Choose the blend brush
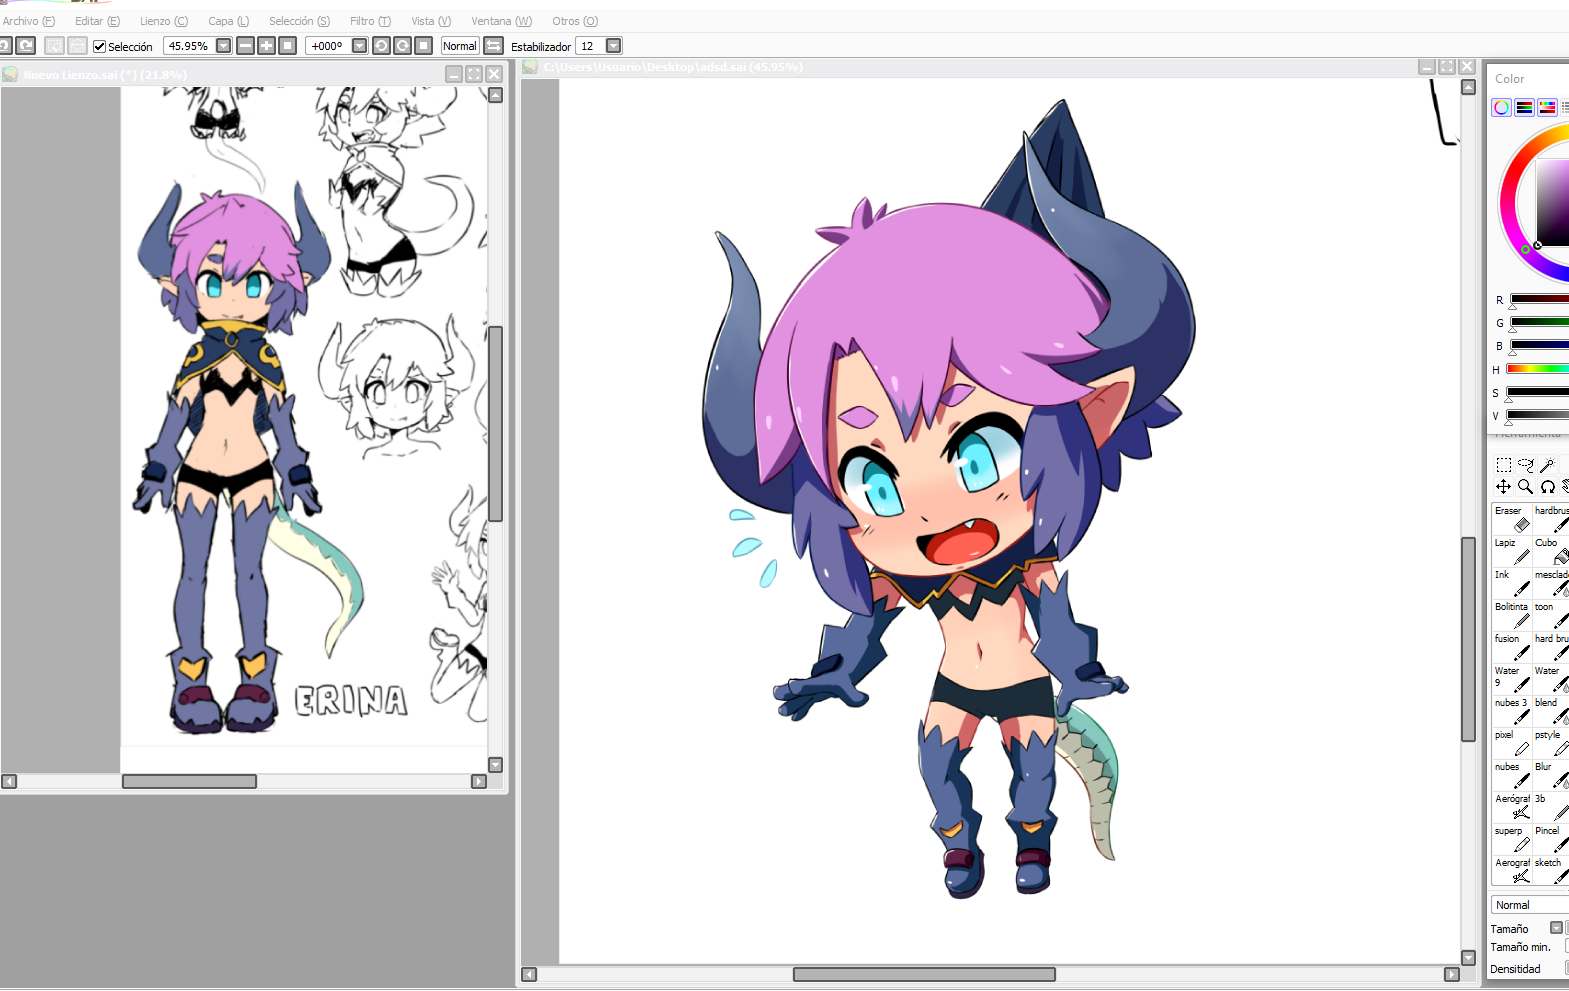Viewport: 1569px width, 991px height. point(1551,710)
